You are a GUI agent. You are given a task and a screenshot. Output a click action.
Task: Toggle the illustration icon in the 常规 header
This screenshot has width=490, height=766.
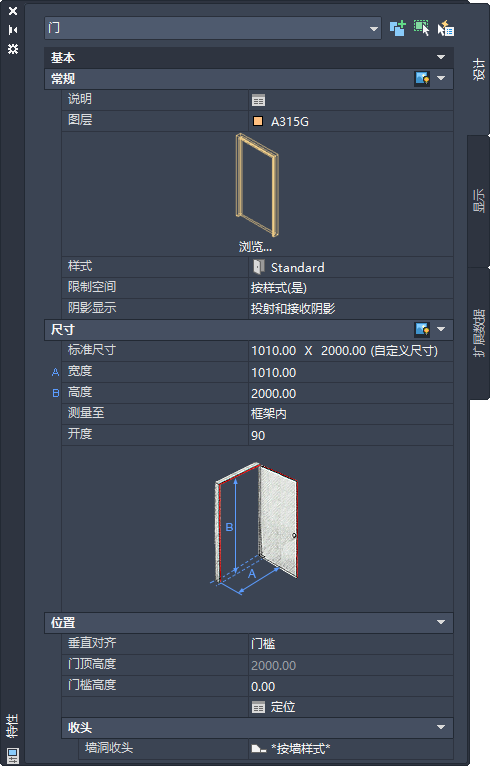(x=422, y=78)
